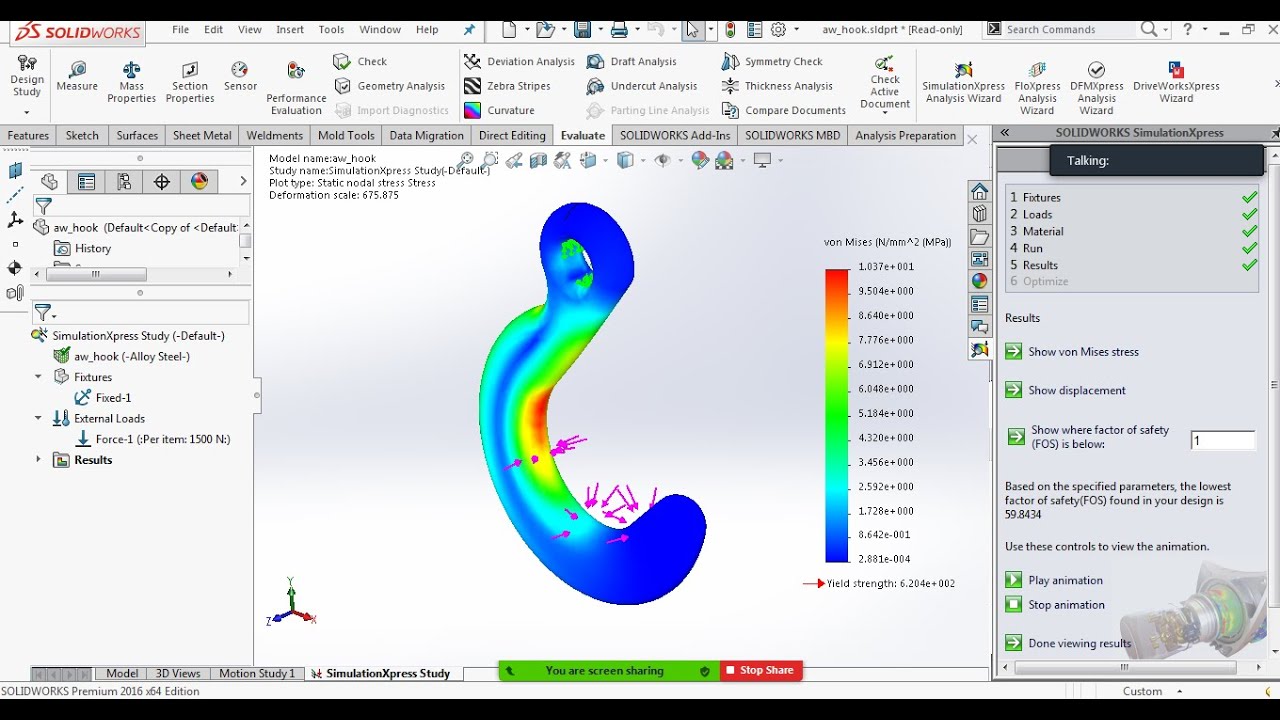
Task: Open the Options gear dropdown arrow
Action: (x=796, y=29)
